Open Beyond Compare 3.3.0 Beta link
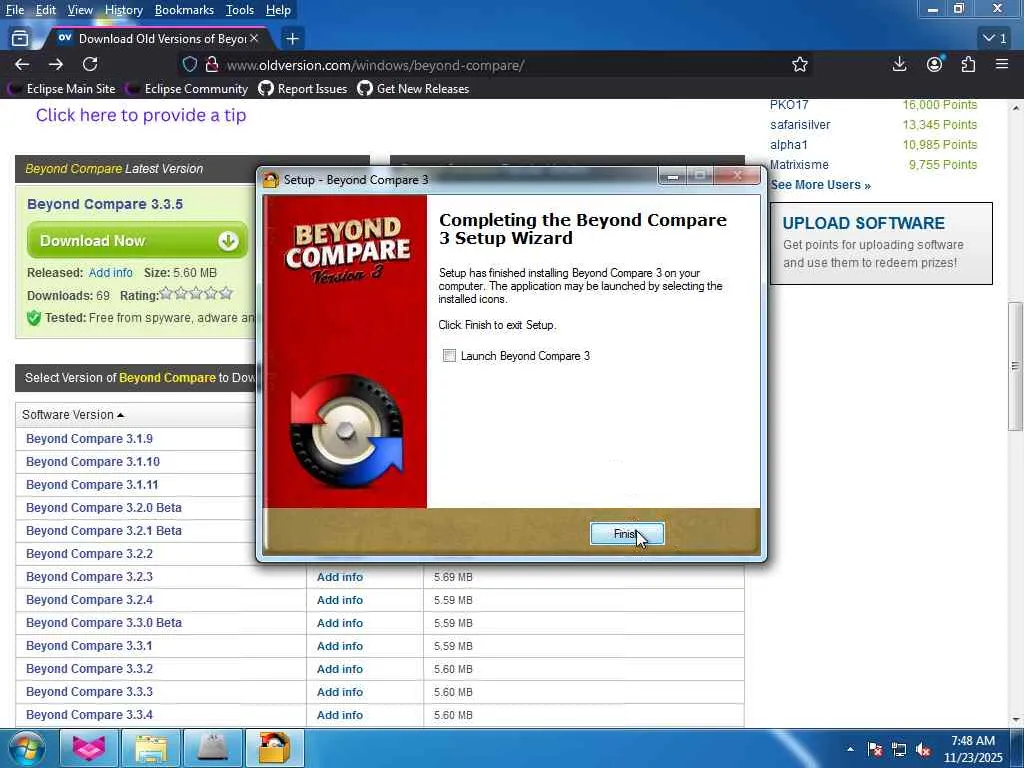 click(x=104, y=622)
